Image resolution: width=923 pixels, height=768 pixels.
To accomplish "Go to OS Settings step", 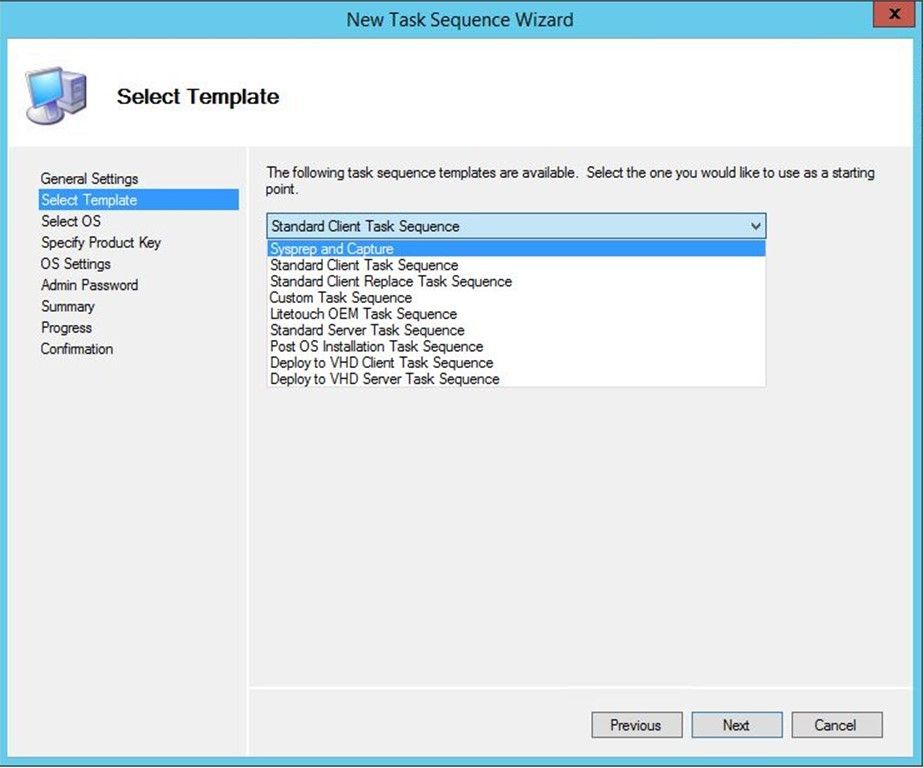I will coord(75,264).
